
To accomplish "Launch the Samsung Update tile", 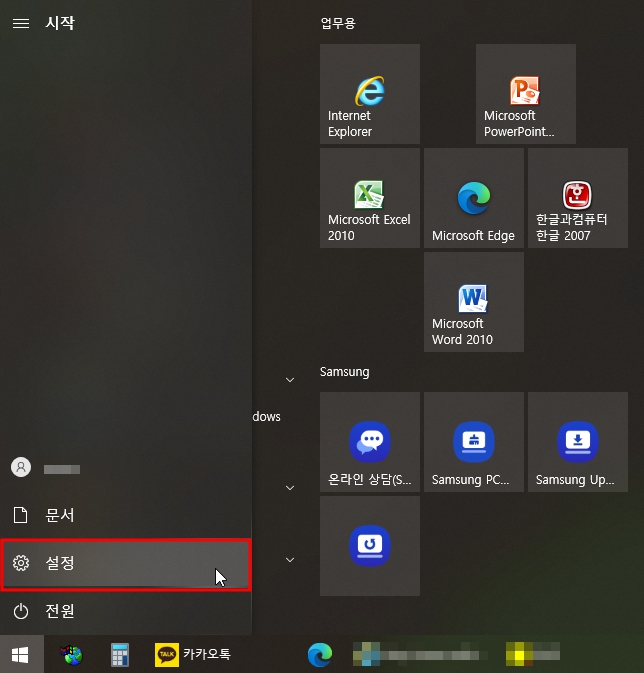I will pos(578,442).
